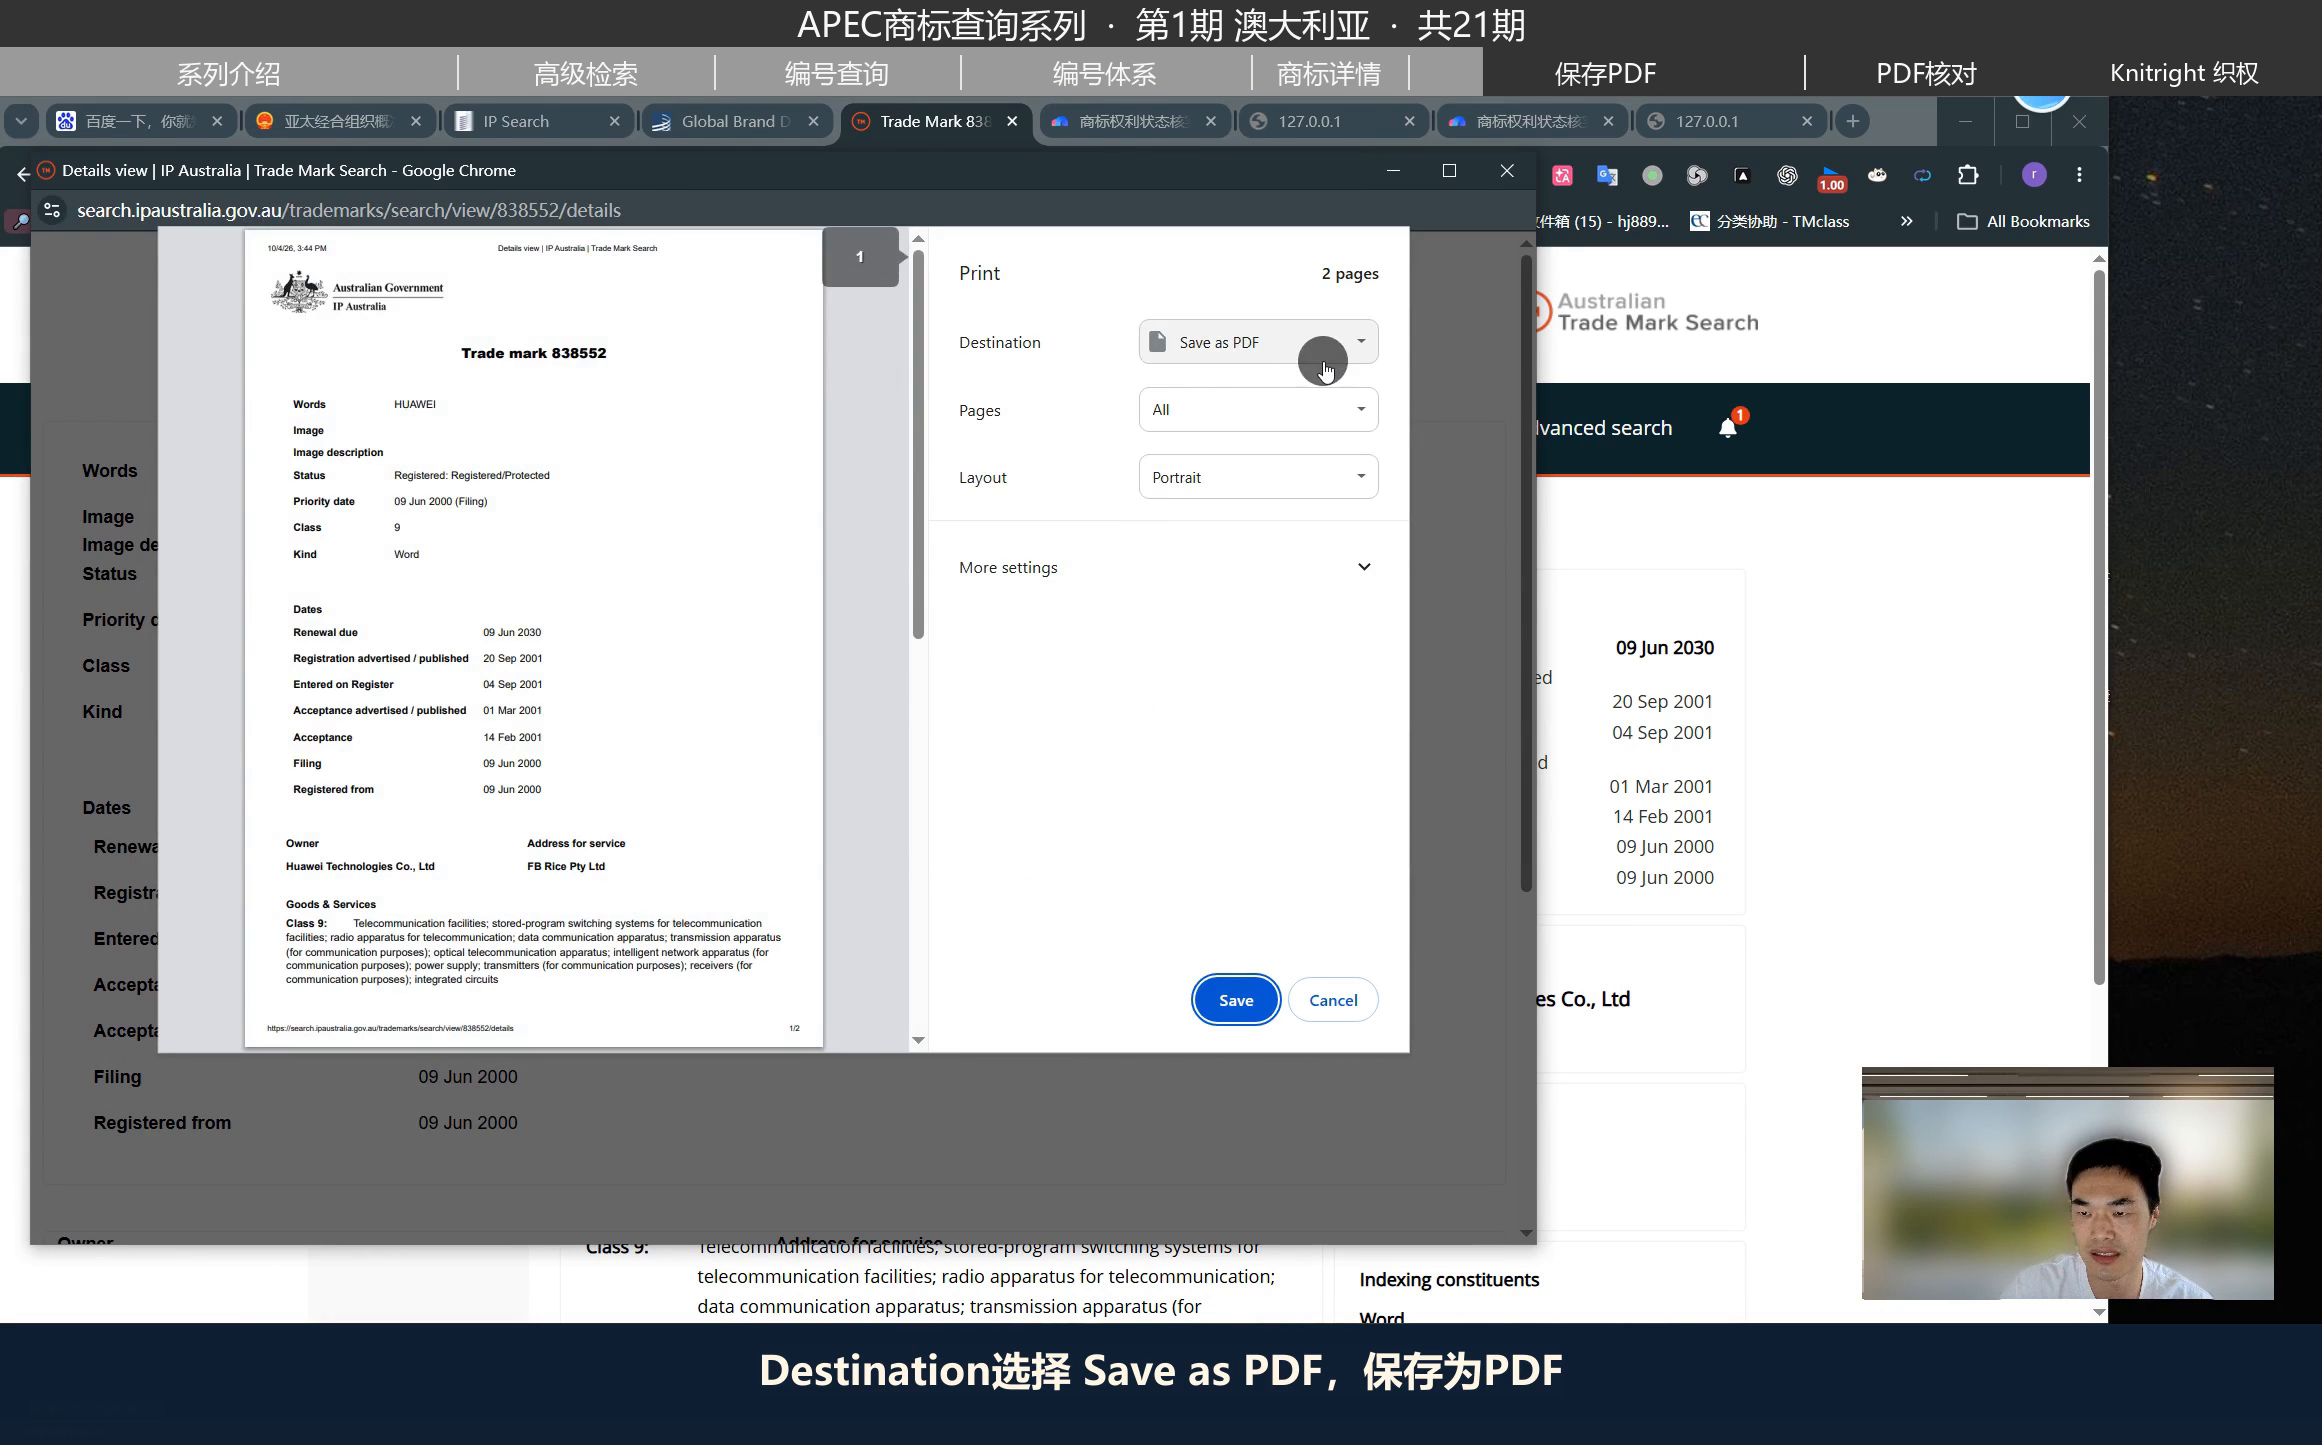
Task: Open the Chrome extensions puzzle menu
Action: pyautogui.click(x=1968, y=176)
